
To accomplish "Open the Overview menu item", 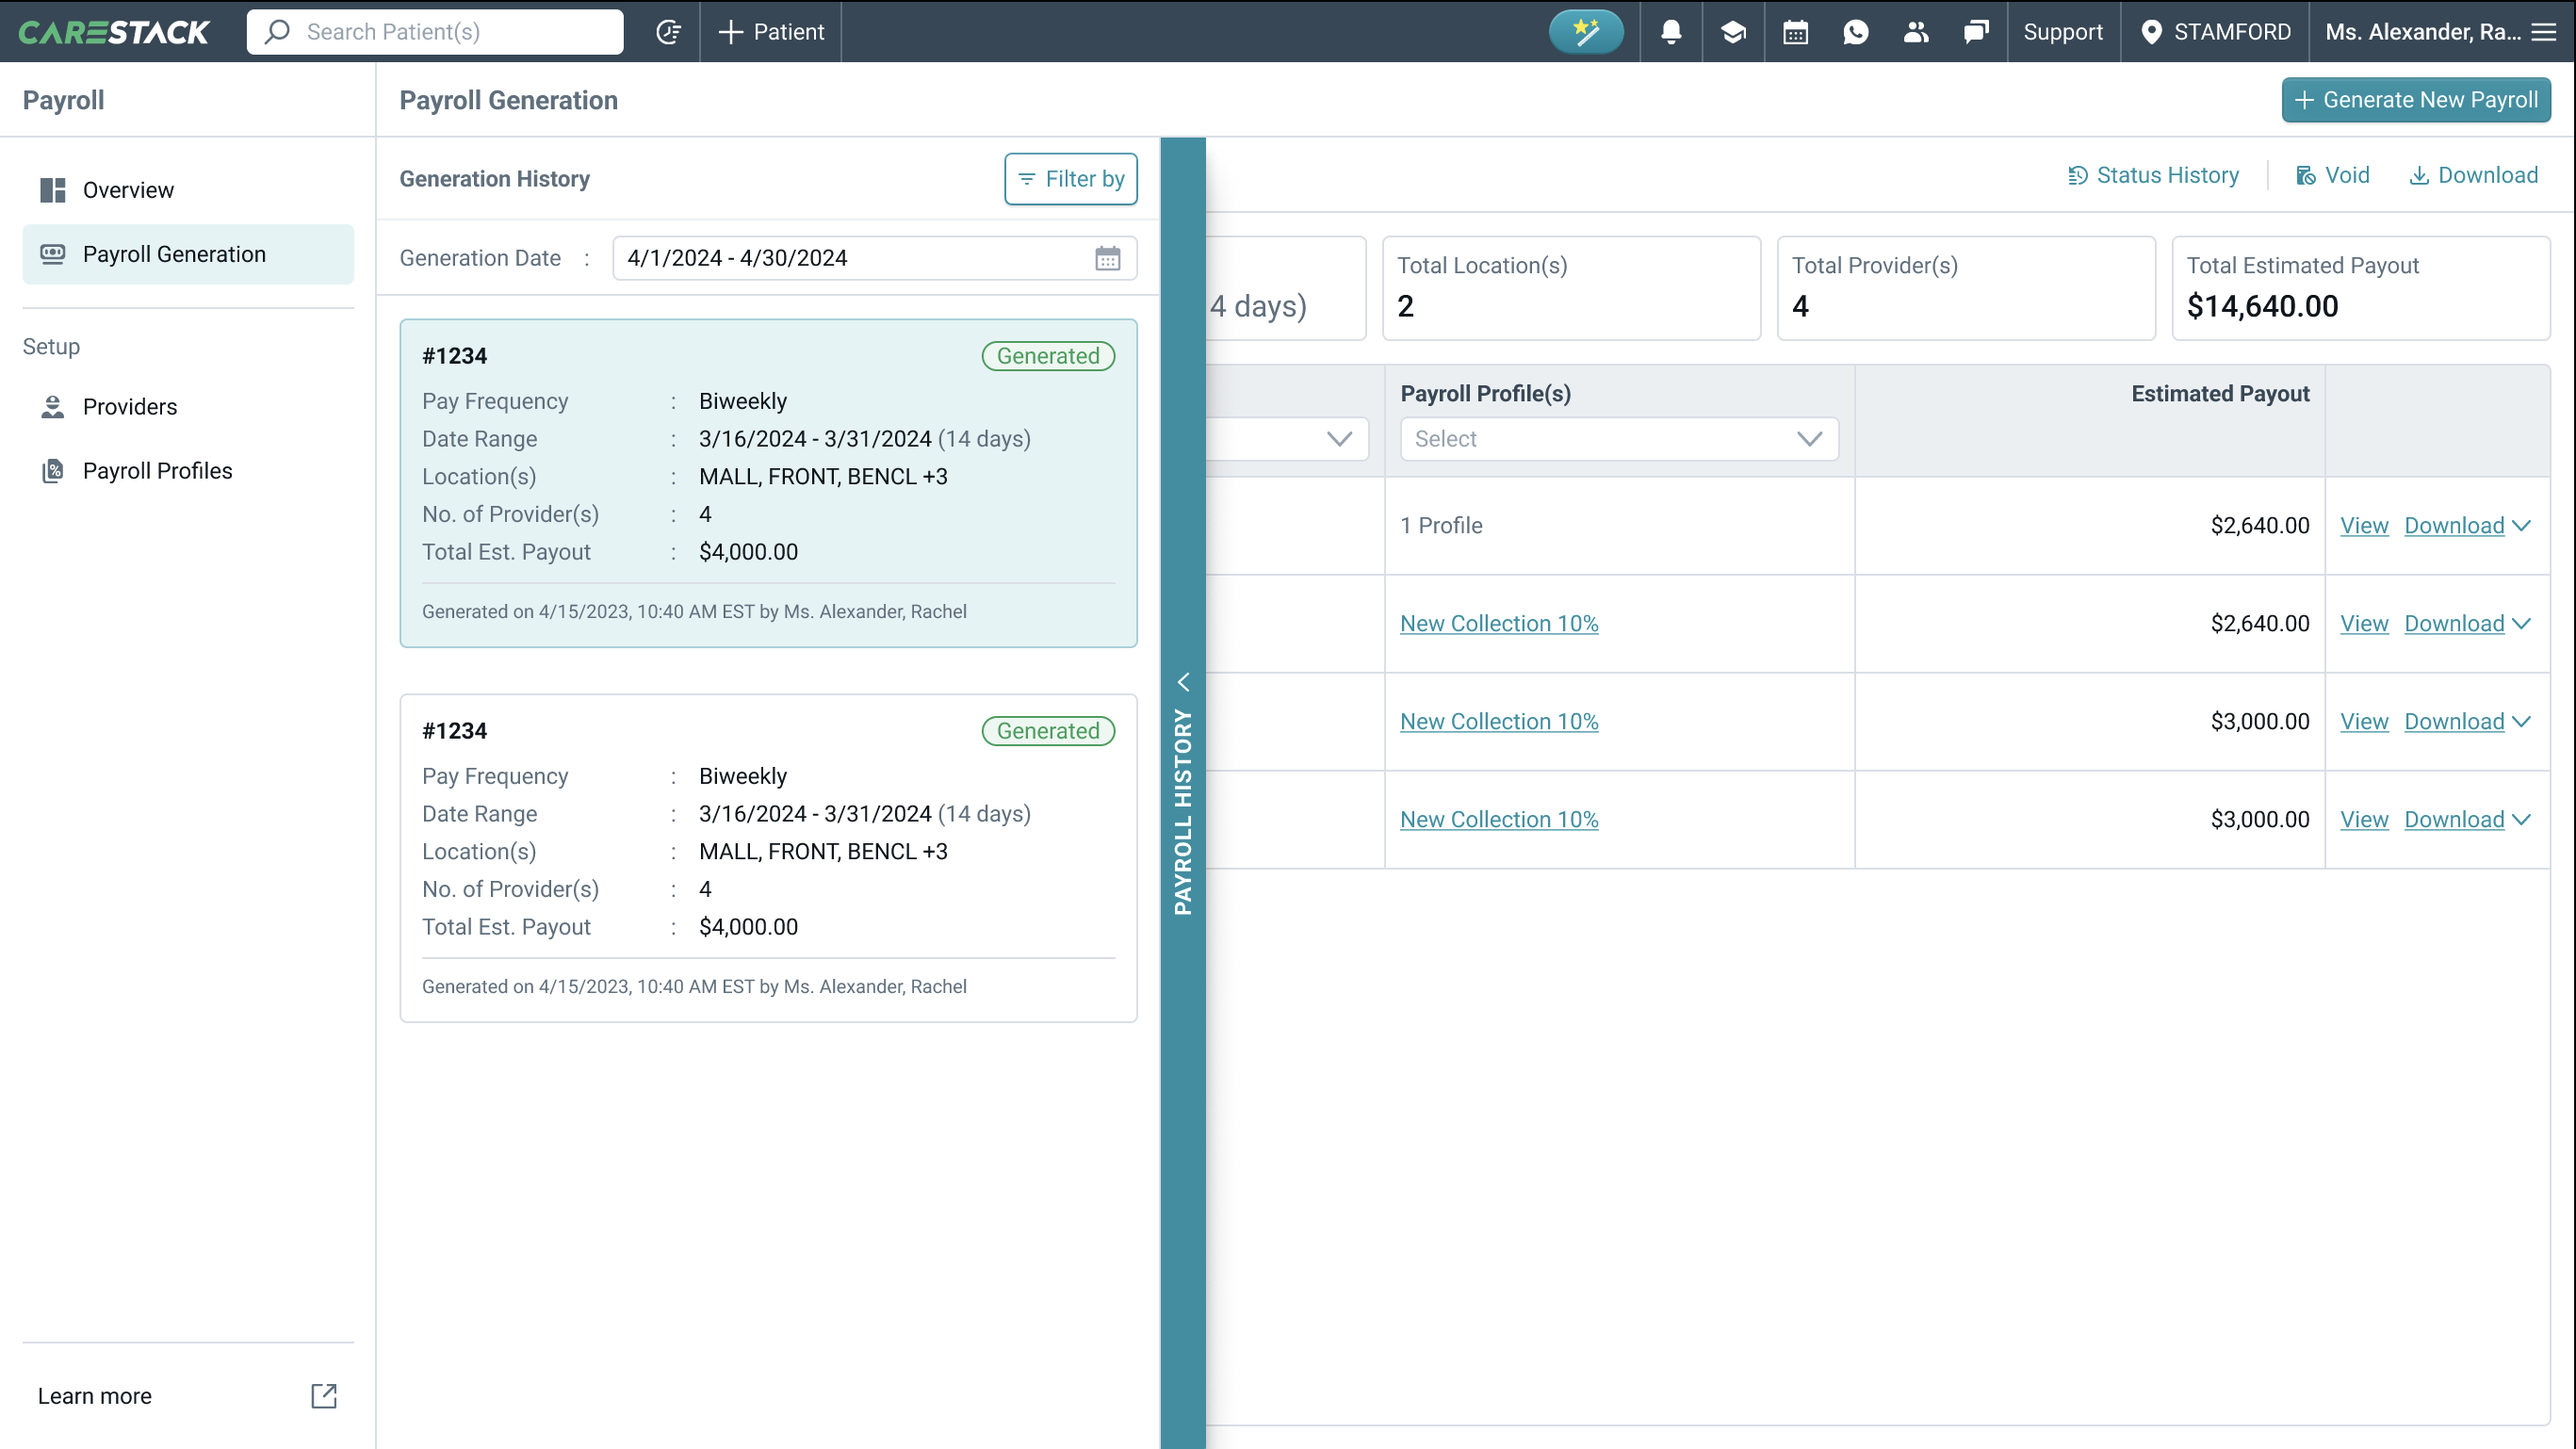I will (188, 190).
